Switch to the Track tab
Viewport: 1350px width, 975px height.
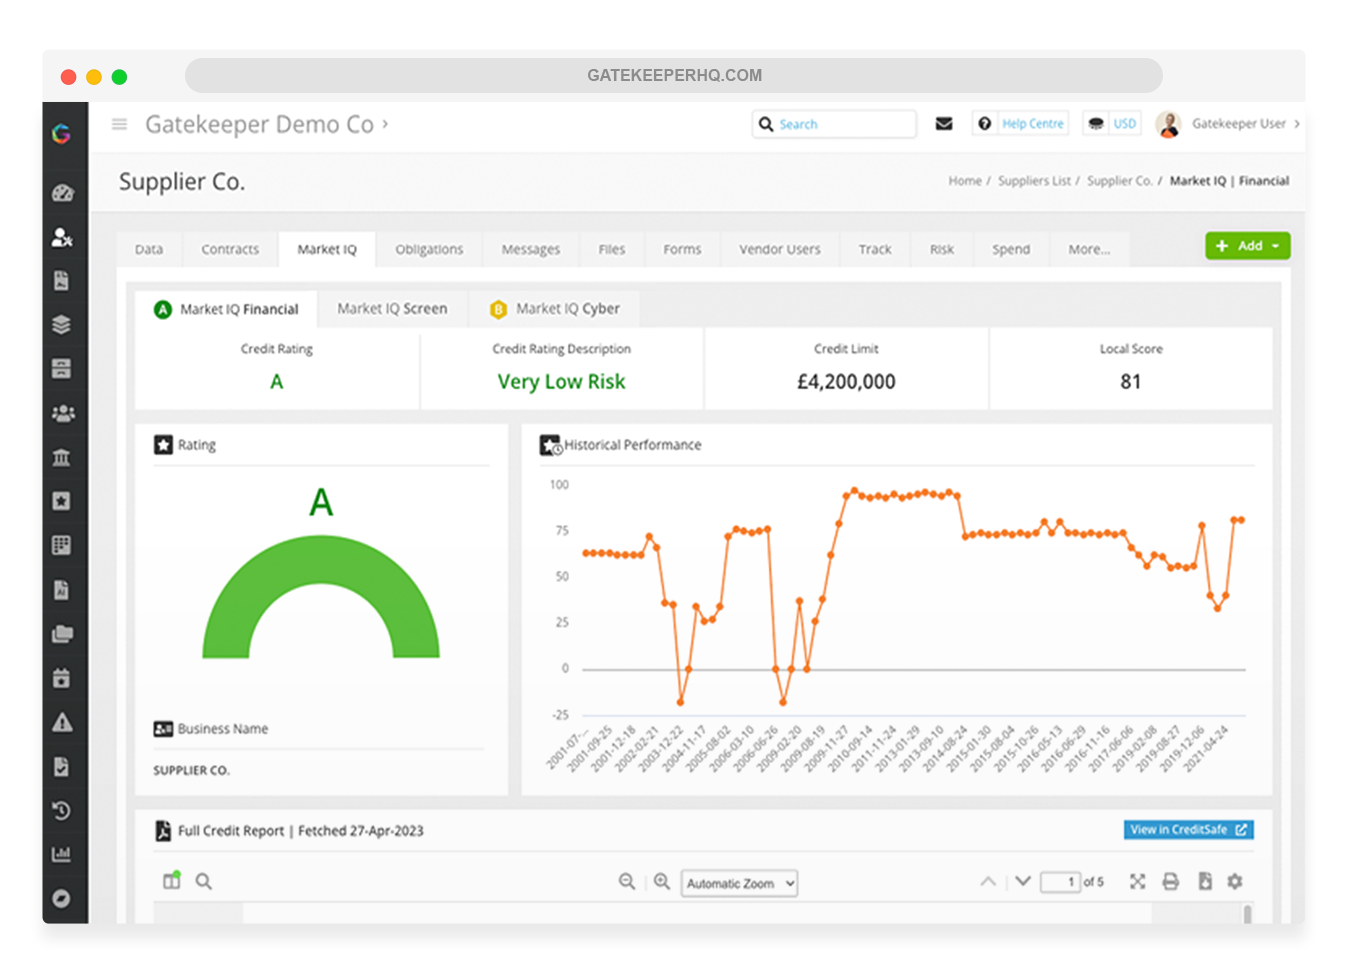pos(875,249)
